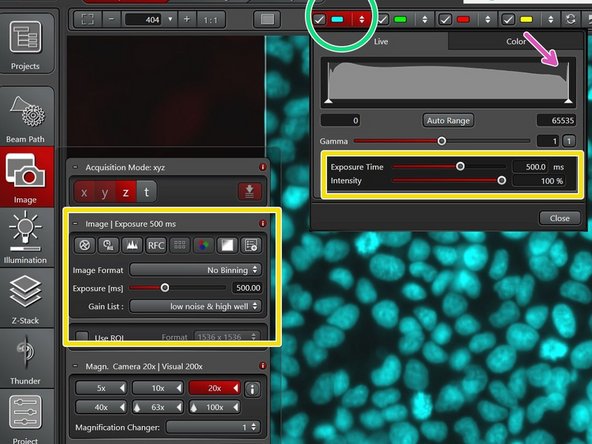The height and width of the screenshot is (444, 592).
Task: Click the Gamma slider handle
Action: pos(441,141)
